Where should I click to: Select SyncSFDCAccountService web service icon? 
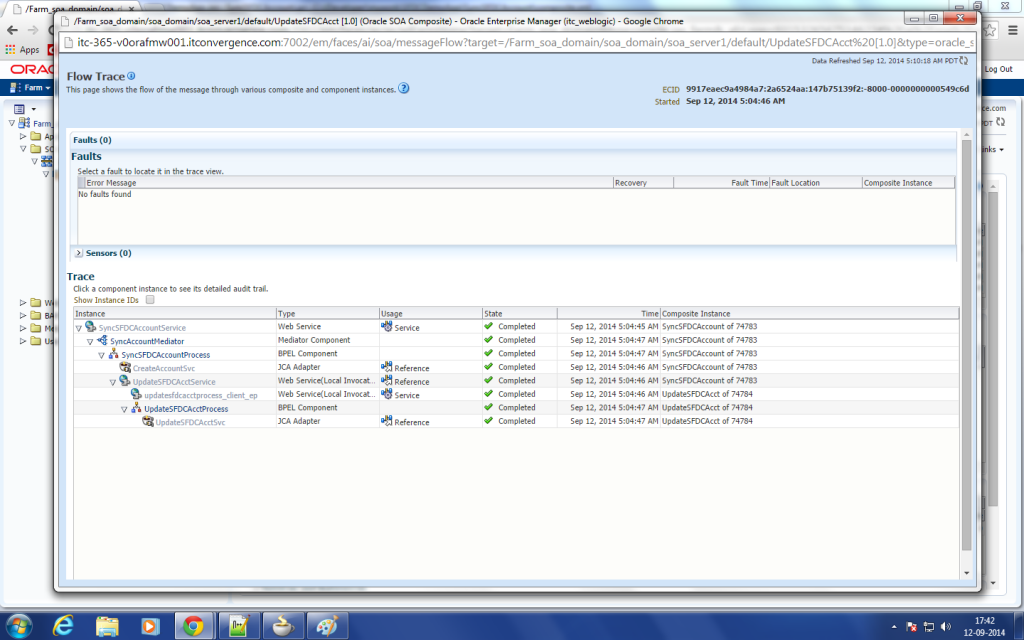[x=91, y=327]
